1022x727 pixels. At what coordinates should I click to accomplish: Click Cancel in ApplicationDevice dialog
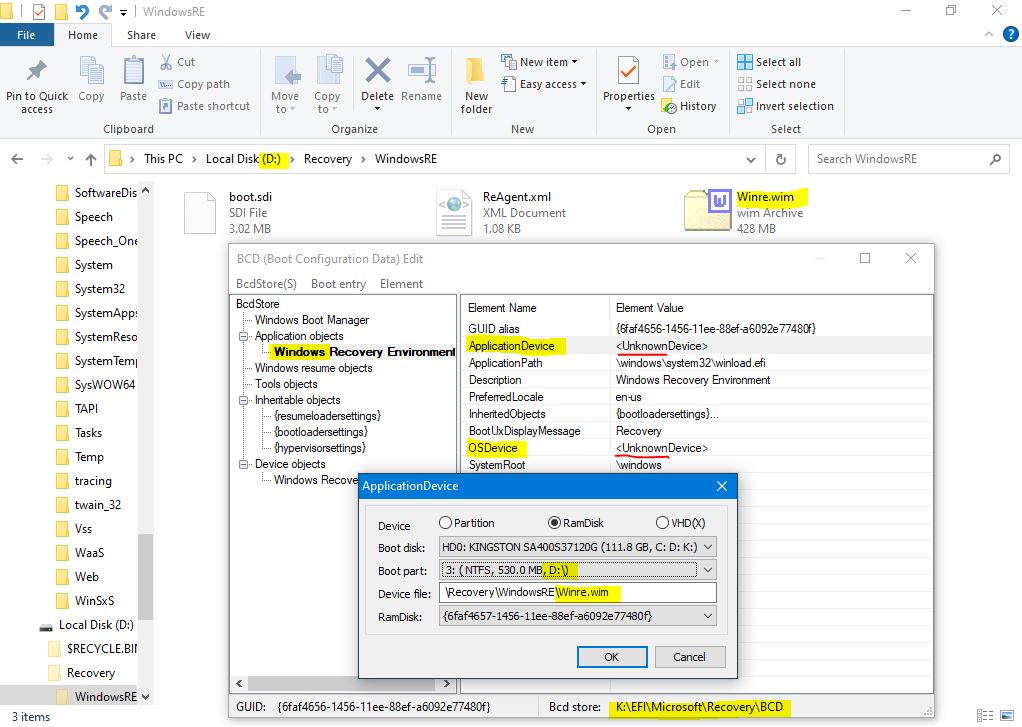(x=689, y=657)
